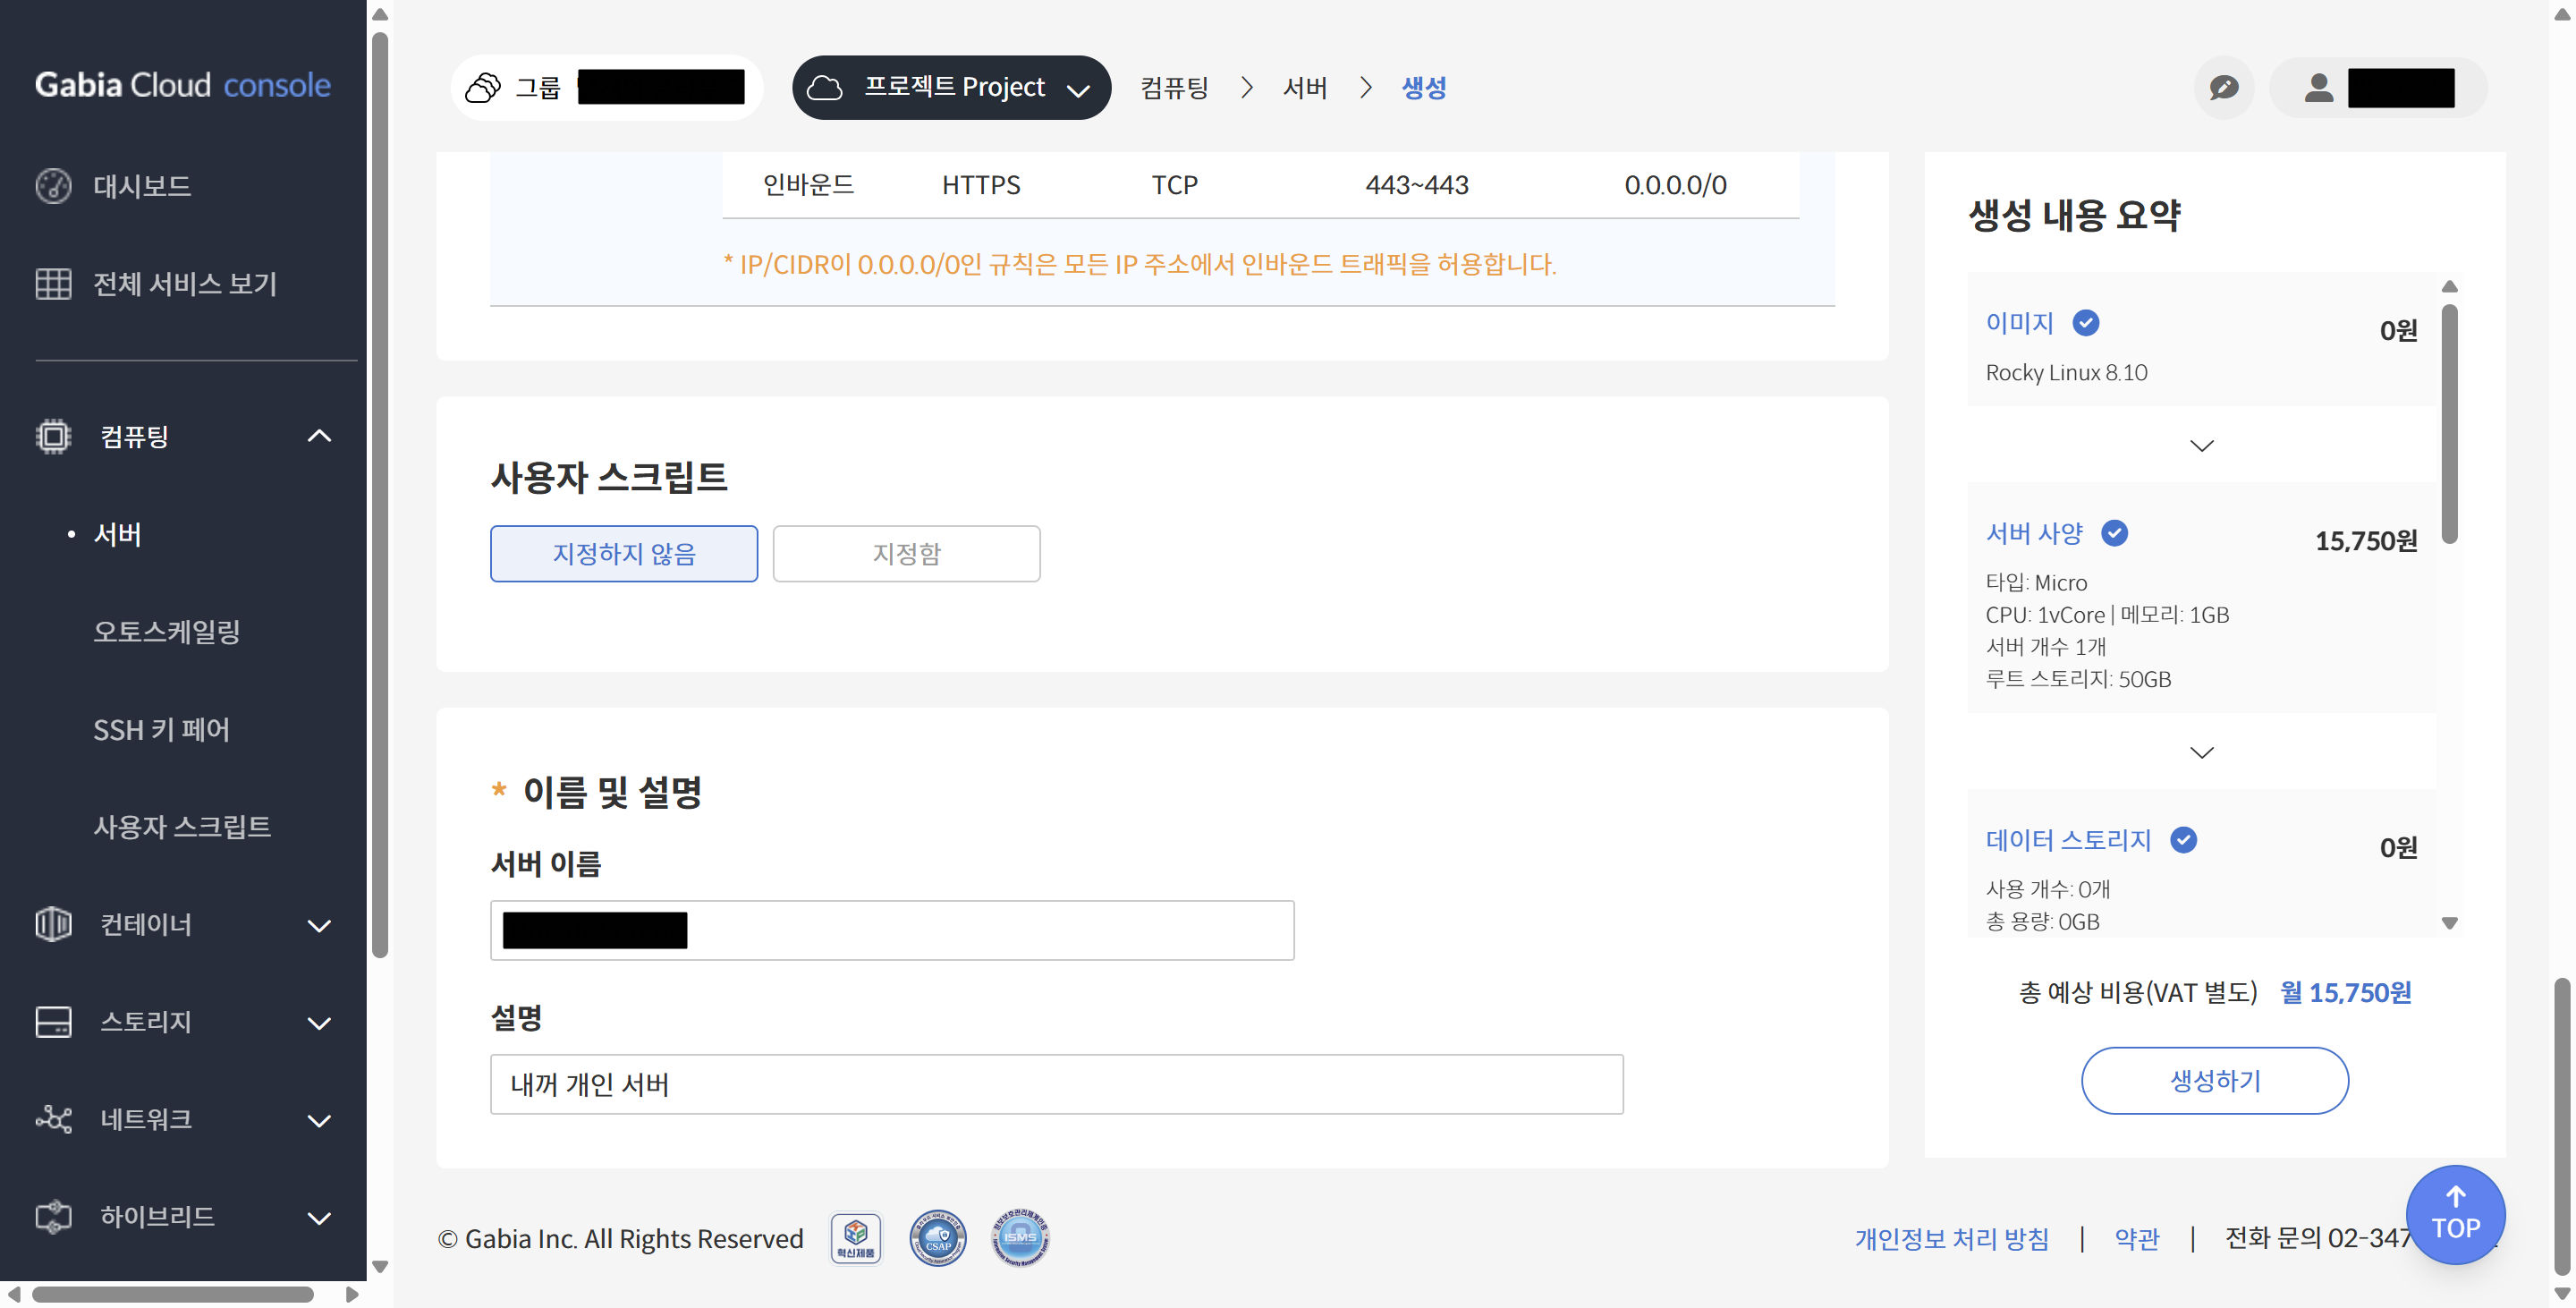Click the 생성하기 button
This screenshot has height=1308, width=2576.
(2214, 1081)
